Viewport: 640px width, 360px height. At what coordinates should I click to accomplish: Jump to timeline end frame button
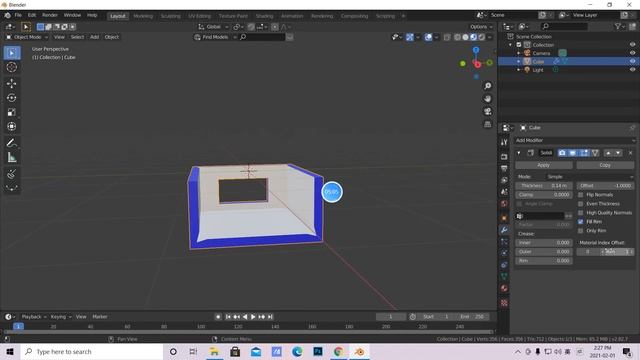270,317
